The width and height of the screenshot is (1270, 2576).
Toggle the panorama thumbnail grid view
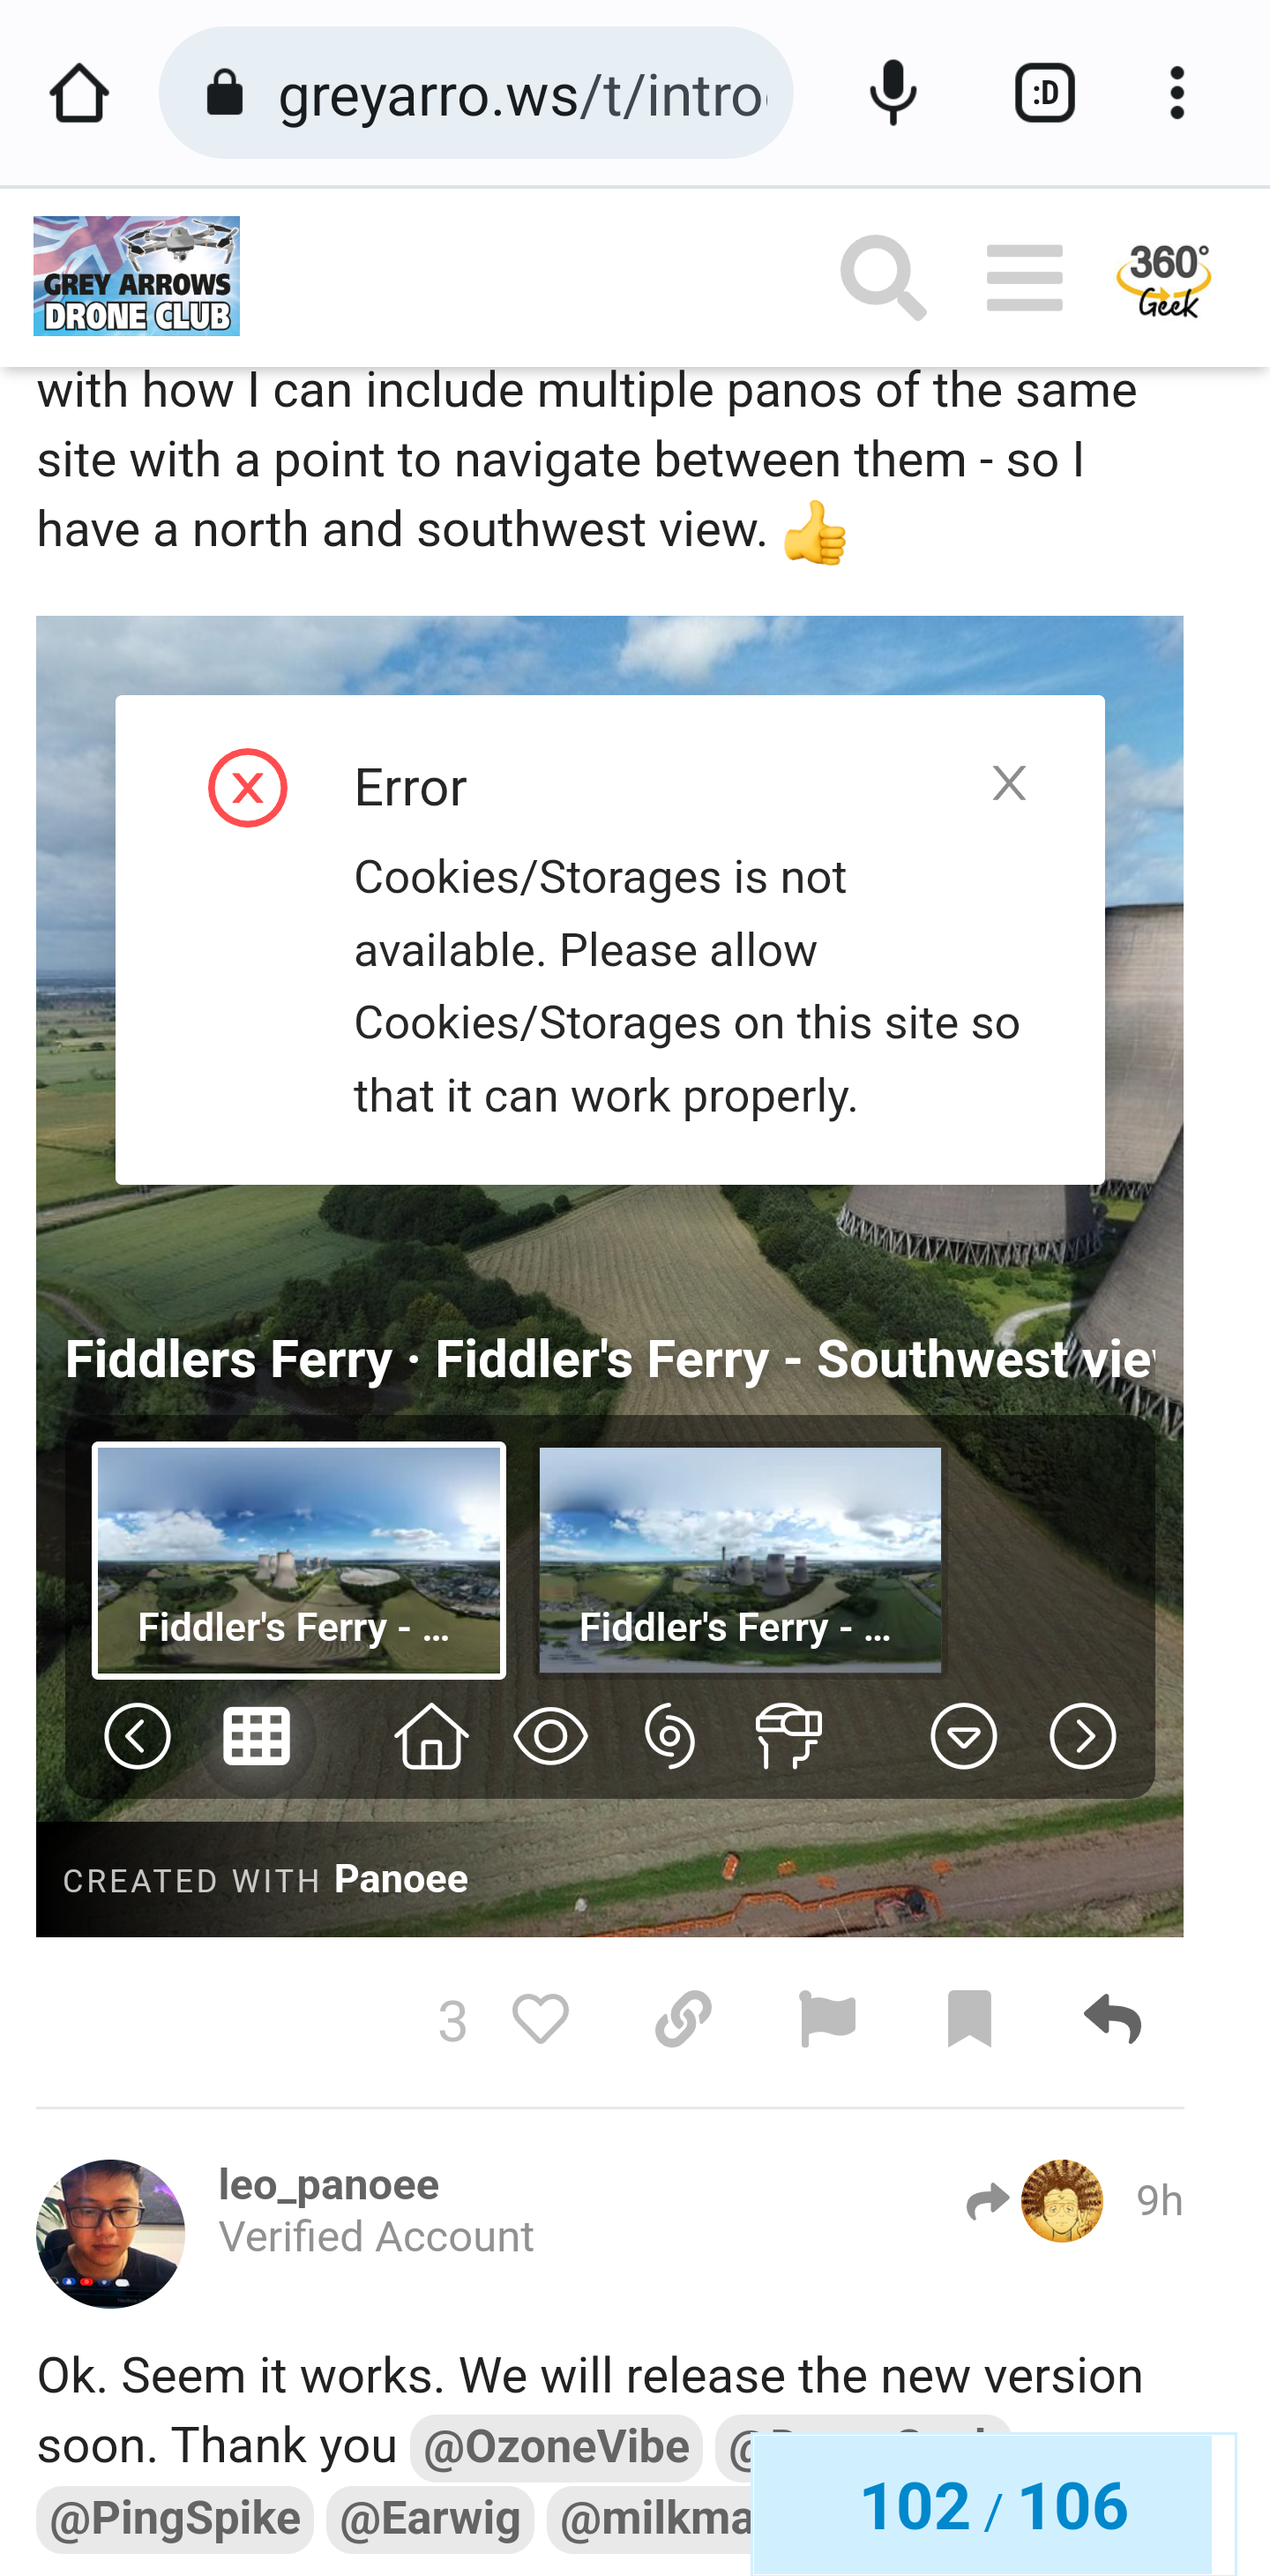256,1735
